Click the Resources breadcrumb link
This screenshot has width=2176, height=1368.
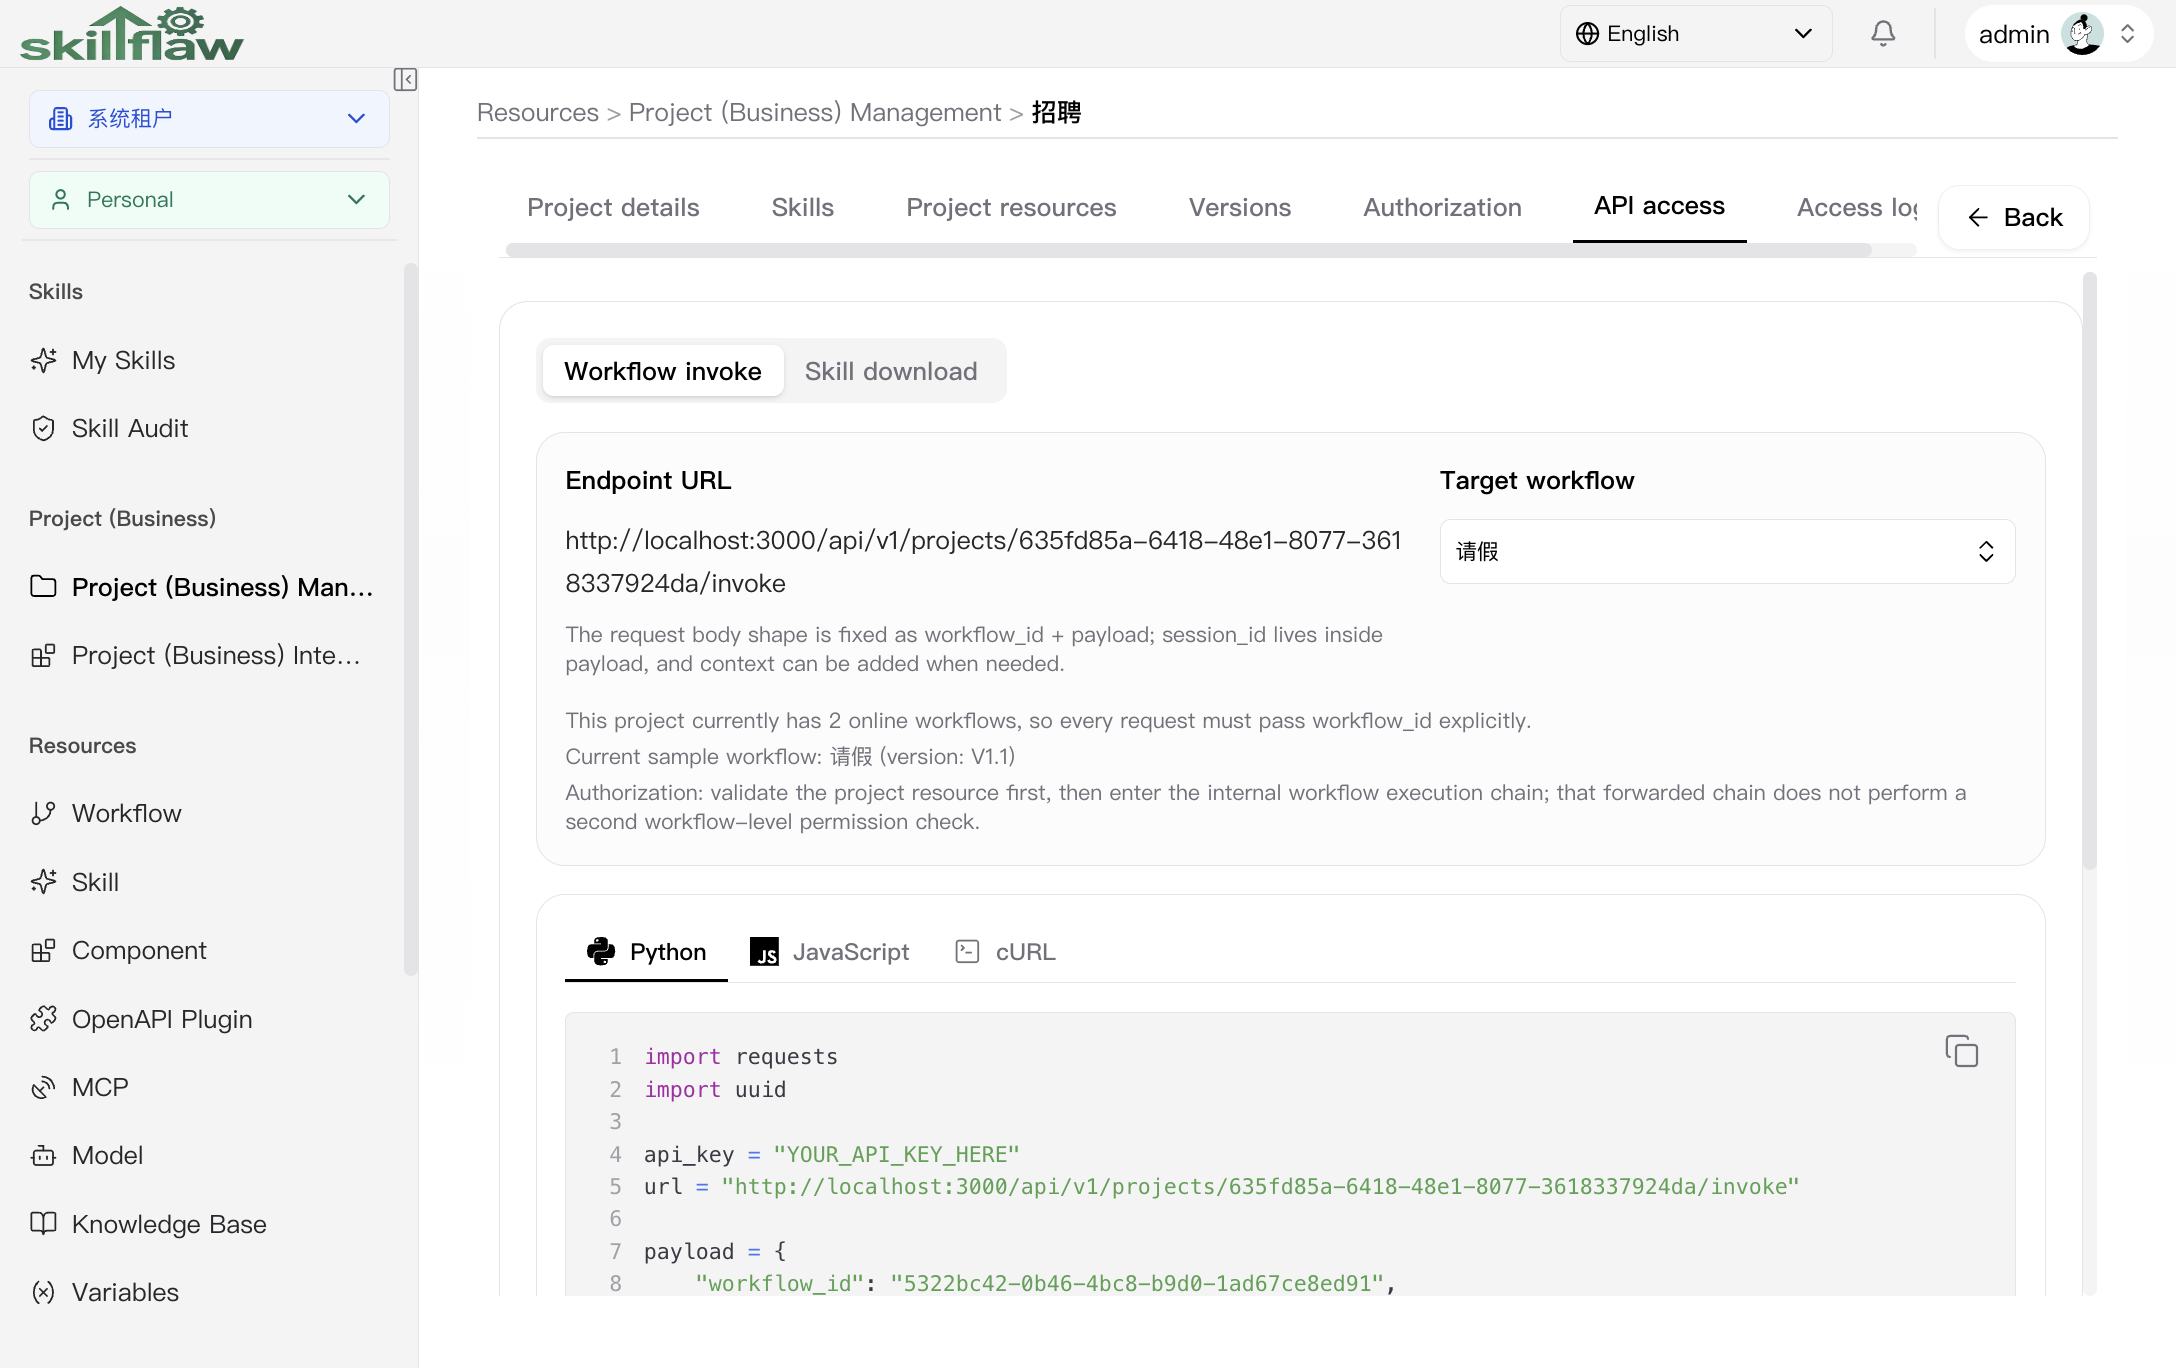pos(538,112)
